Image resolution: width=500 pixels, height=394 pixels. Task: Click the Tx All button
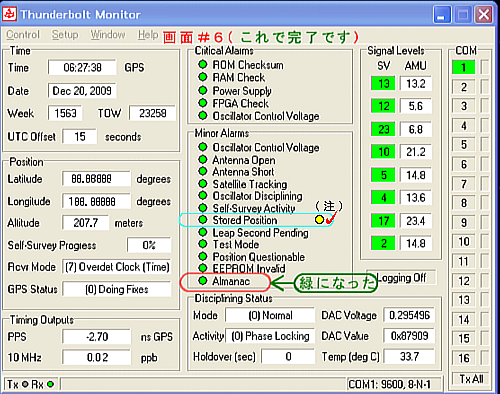[471, 379]
